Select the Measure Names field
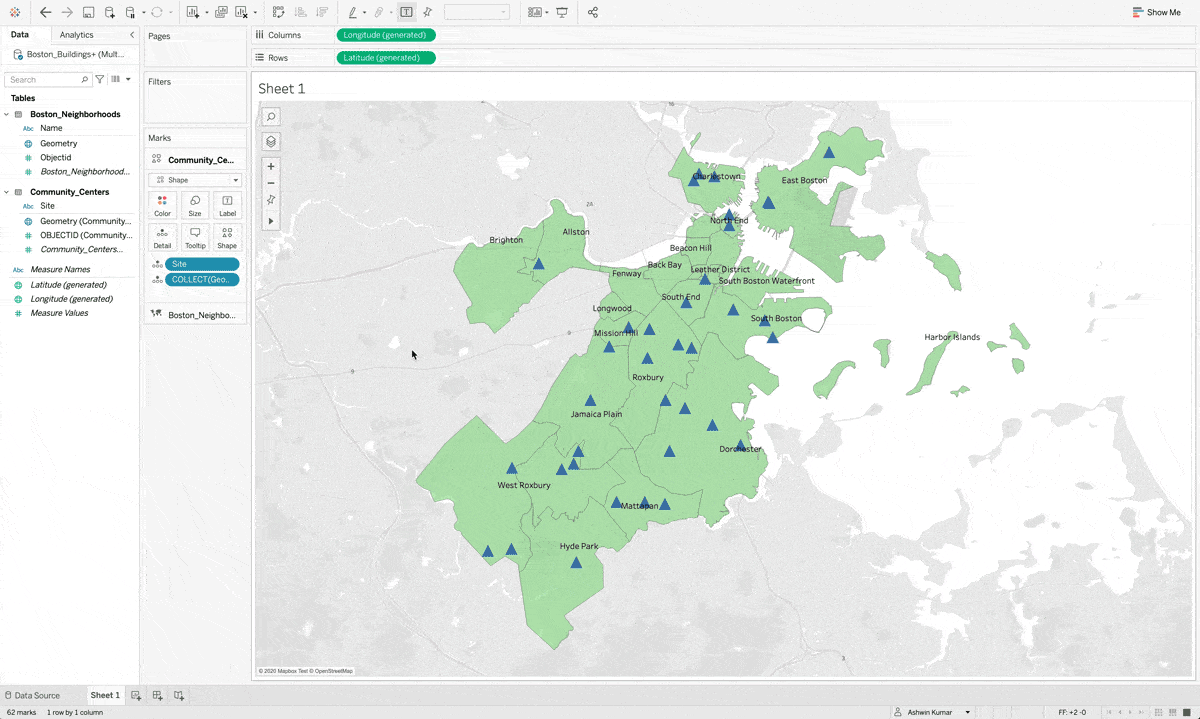Image resolution: width=1200 pixels, height=719 pixels. (60, 270)
